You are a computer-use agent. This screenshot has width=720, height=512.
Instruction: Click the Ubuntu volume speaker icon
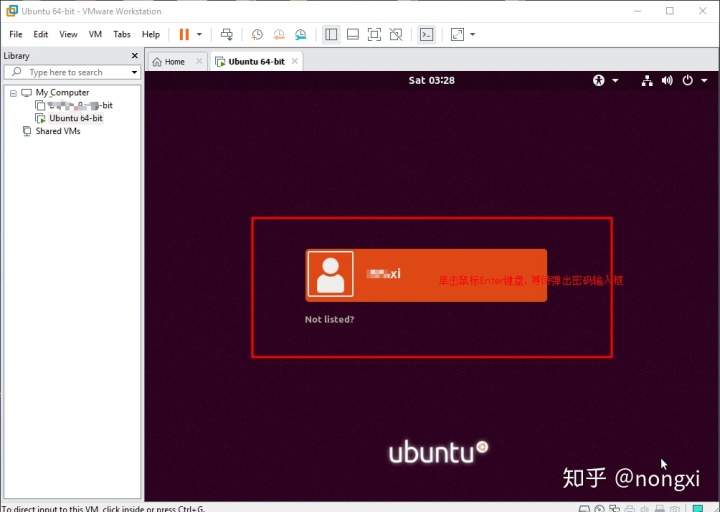[667, 81]
